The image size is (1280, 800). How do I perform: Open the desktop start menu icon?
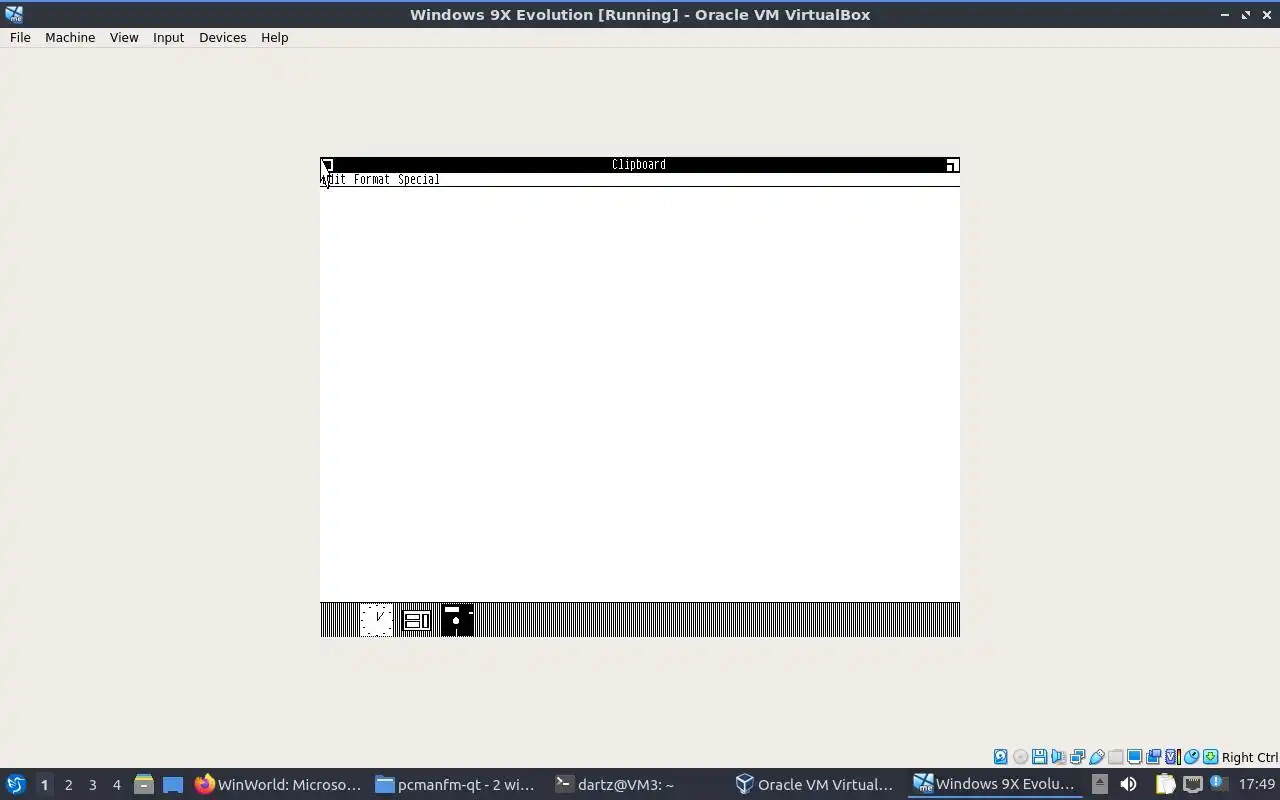click(15, 784)
